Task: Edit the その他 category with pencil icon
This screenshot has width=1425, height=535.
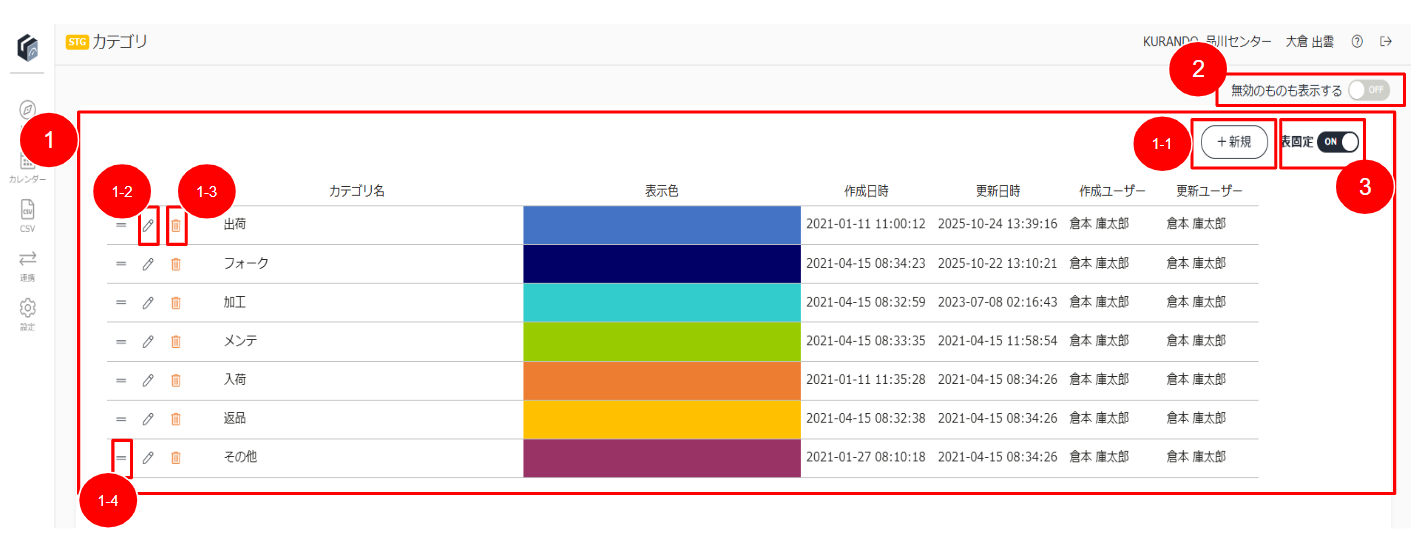Action: pyautogui.click(x=148, y=457)
